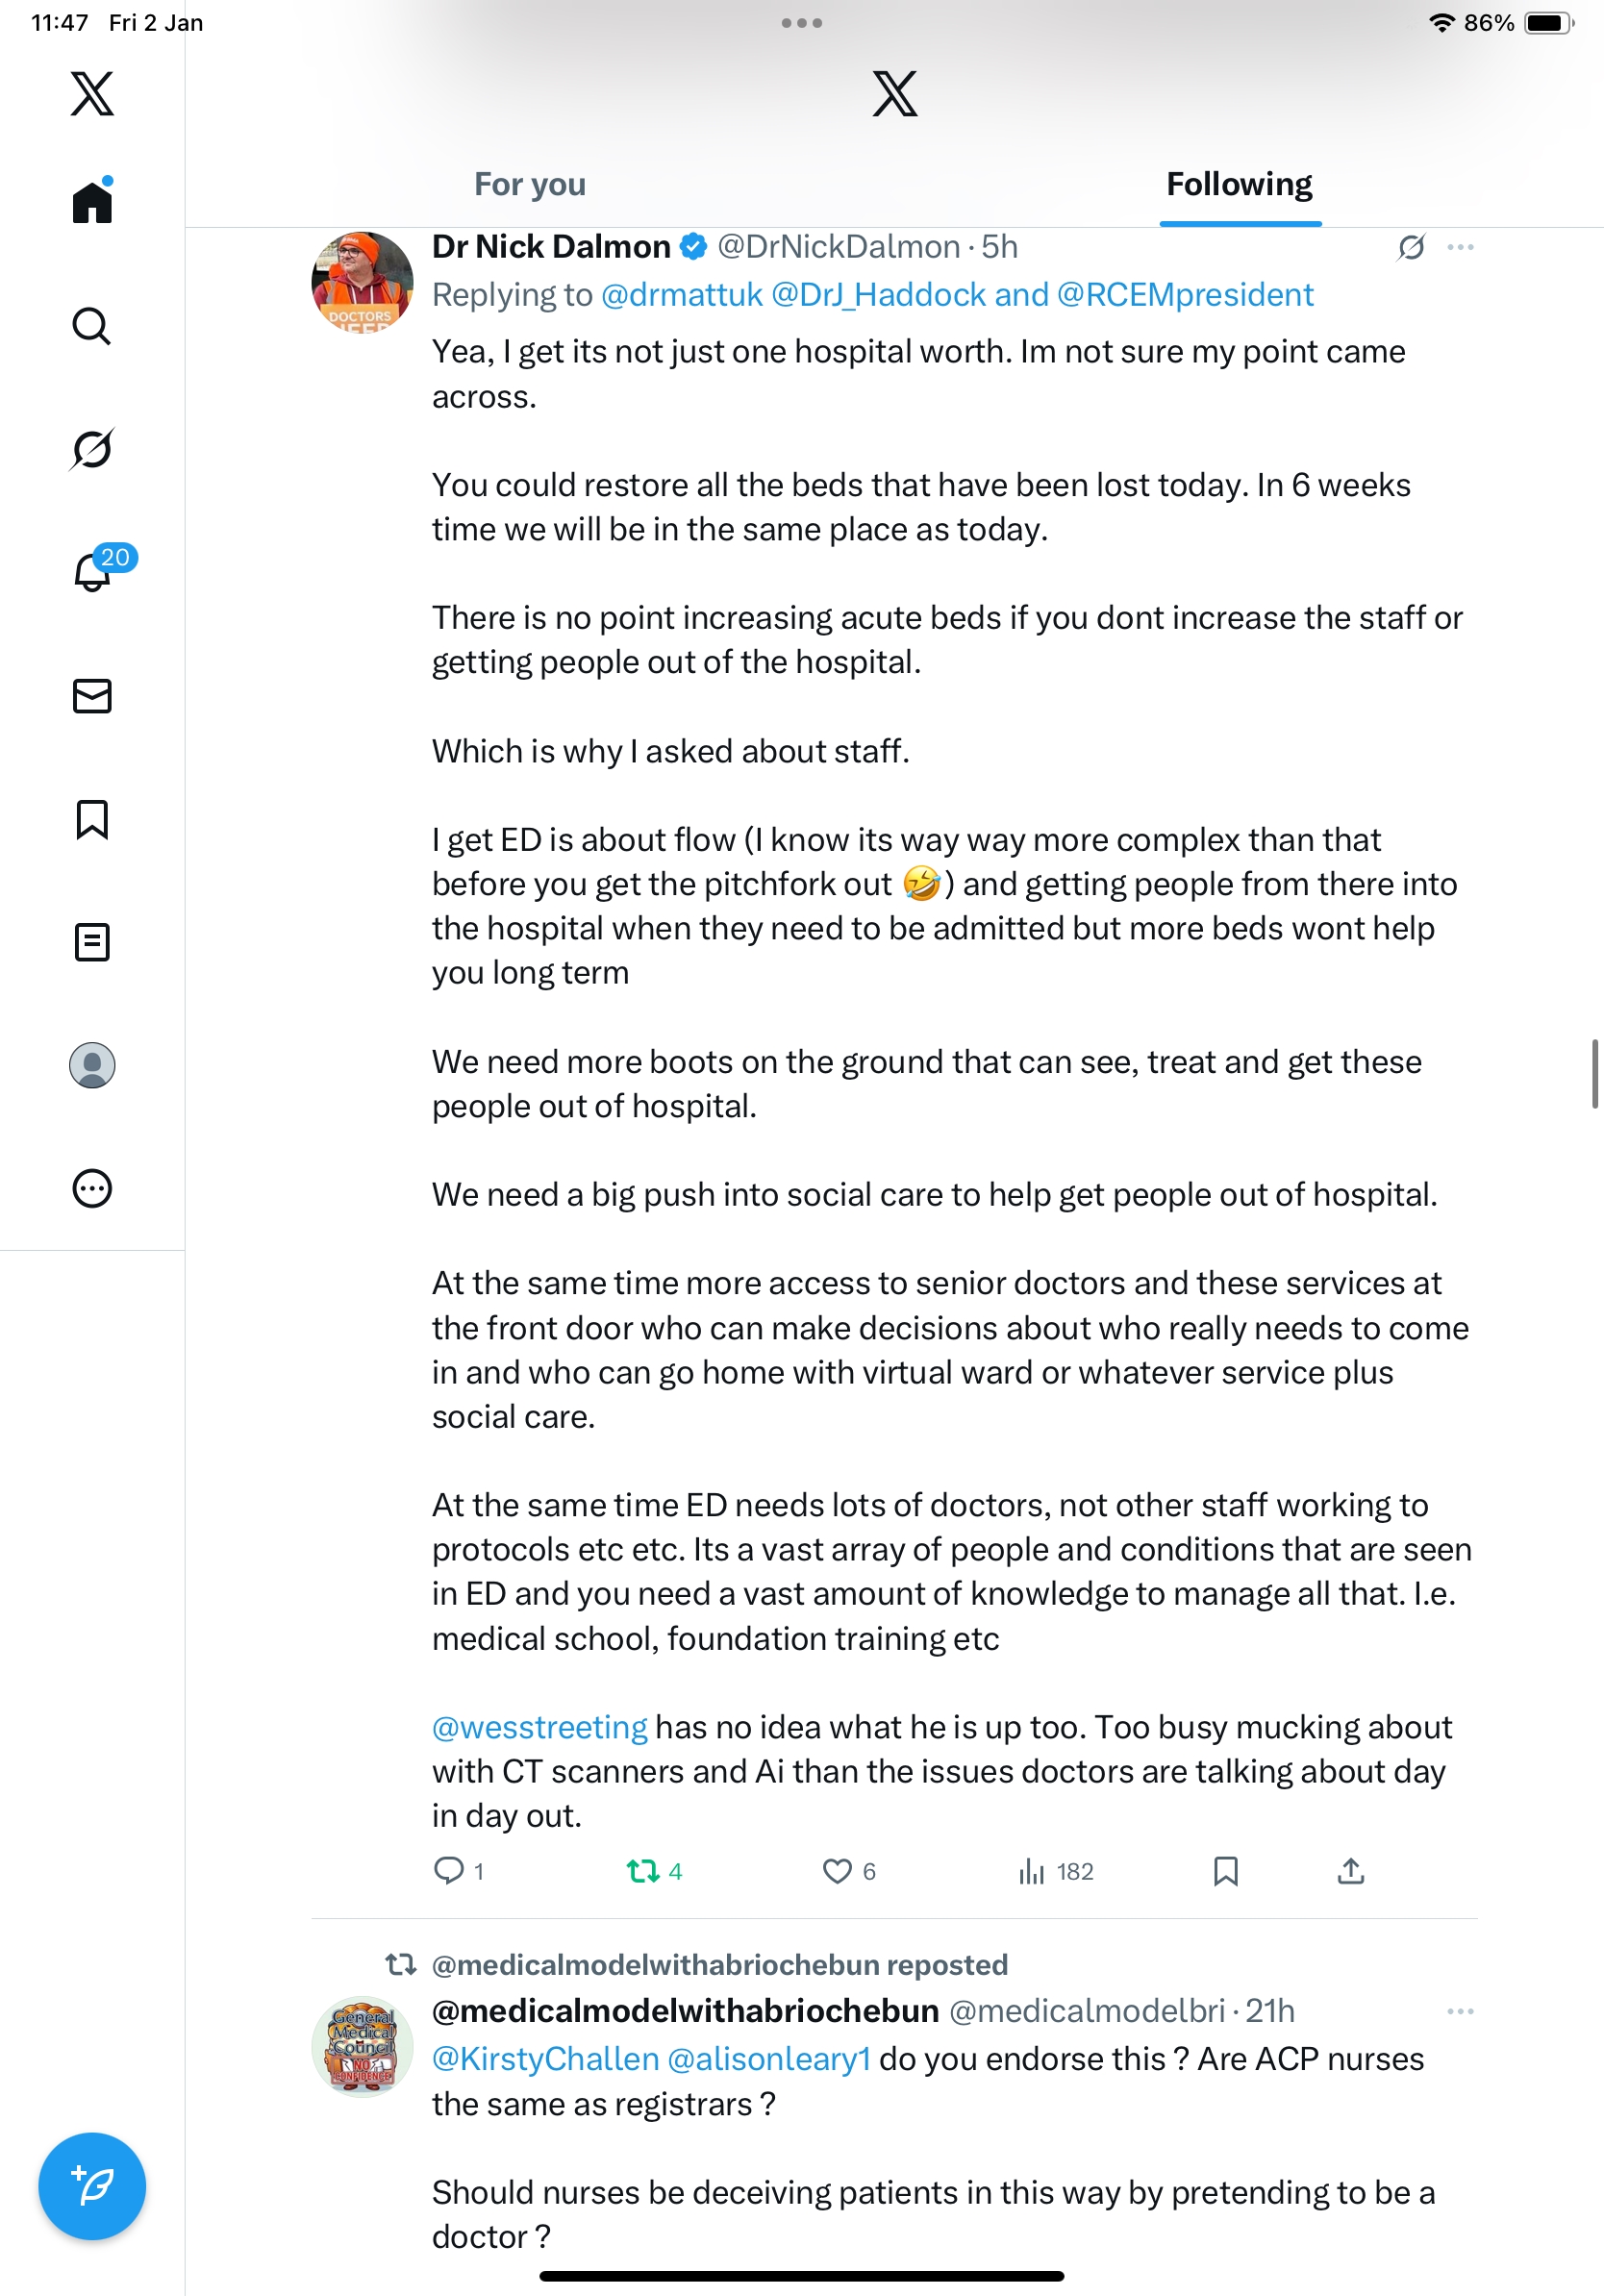Open the Lists icon in the sidebar
Image resolution: width=1604 pixels, height=2296 pixels.
pyautogui.click(x=92, y=942)
